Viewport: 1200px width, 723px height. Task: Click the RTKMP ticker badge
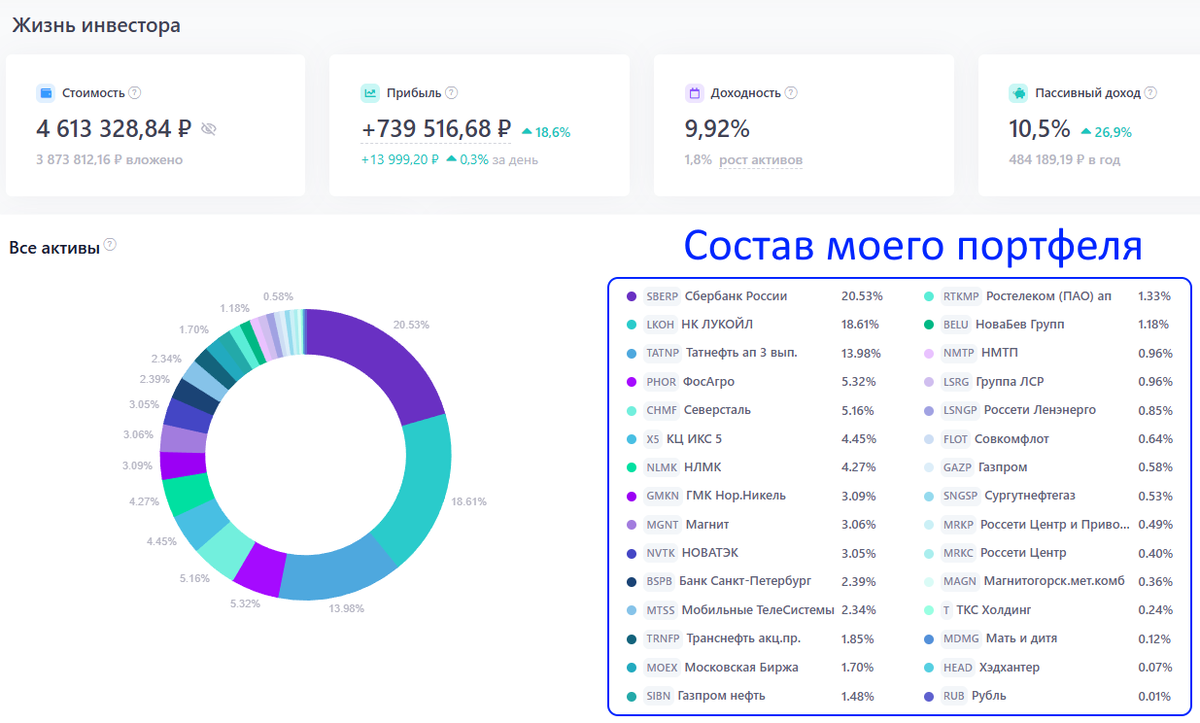click(961, 296)
